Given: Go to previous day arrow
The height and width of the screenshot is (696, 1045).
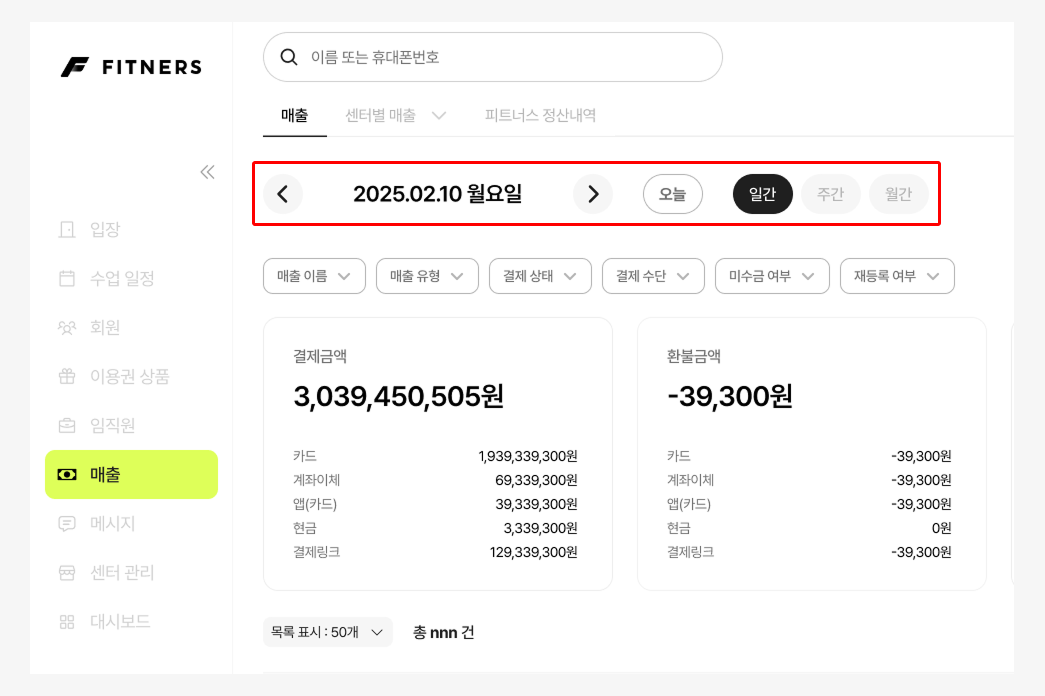Looking at the screenshot, I should pos(283,194).
